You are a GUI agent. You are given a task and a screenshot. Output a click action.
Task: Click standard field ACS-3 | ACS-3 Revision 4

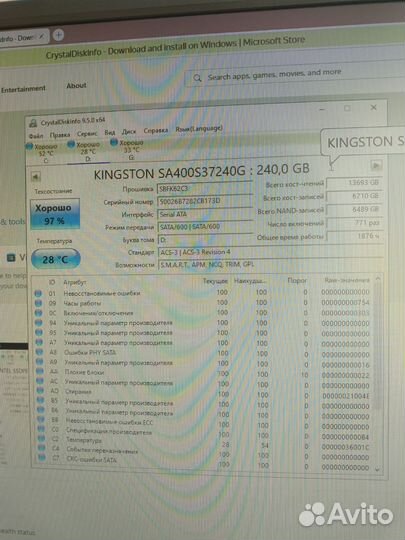[270, 252]
